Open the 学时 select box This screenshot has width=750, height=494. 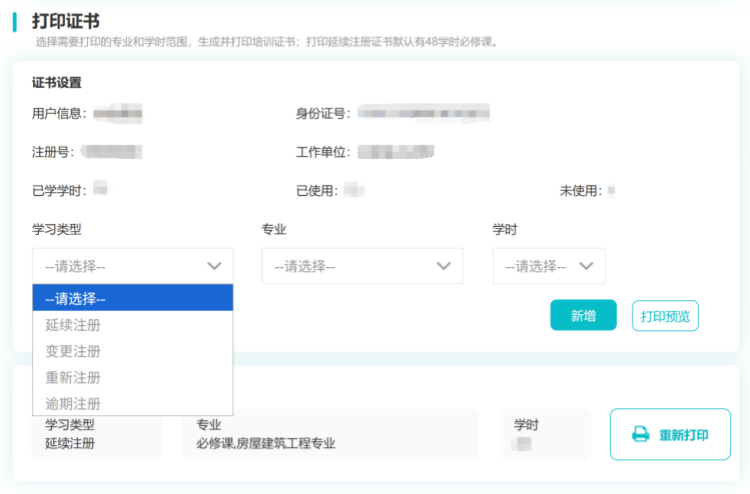[x=548, y=266]
